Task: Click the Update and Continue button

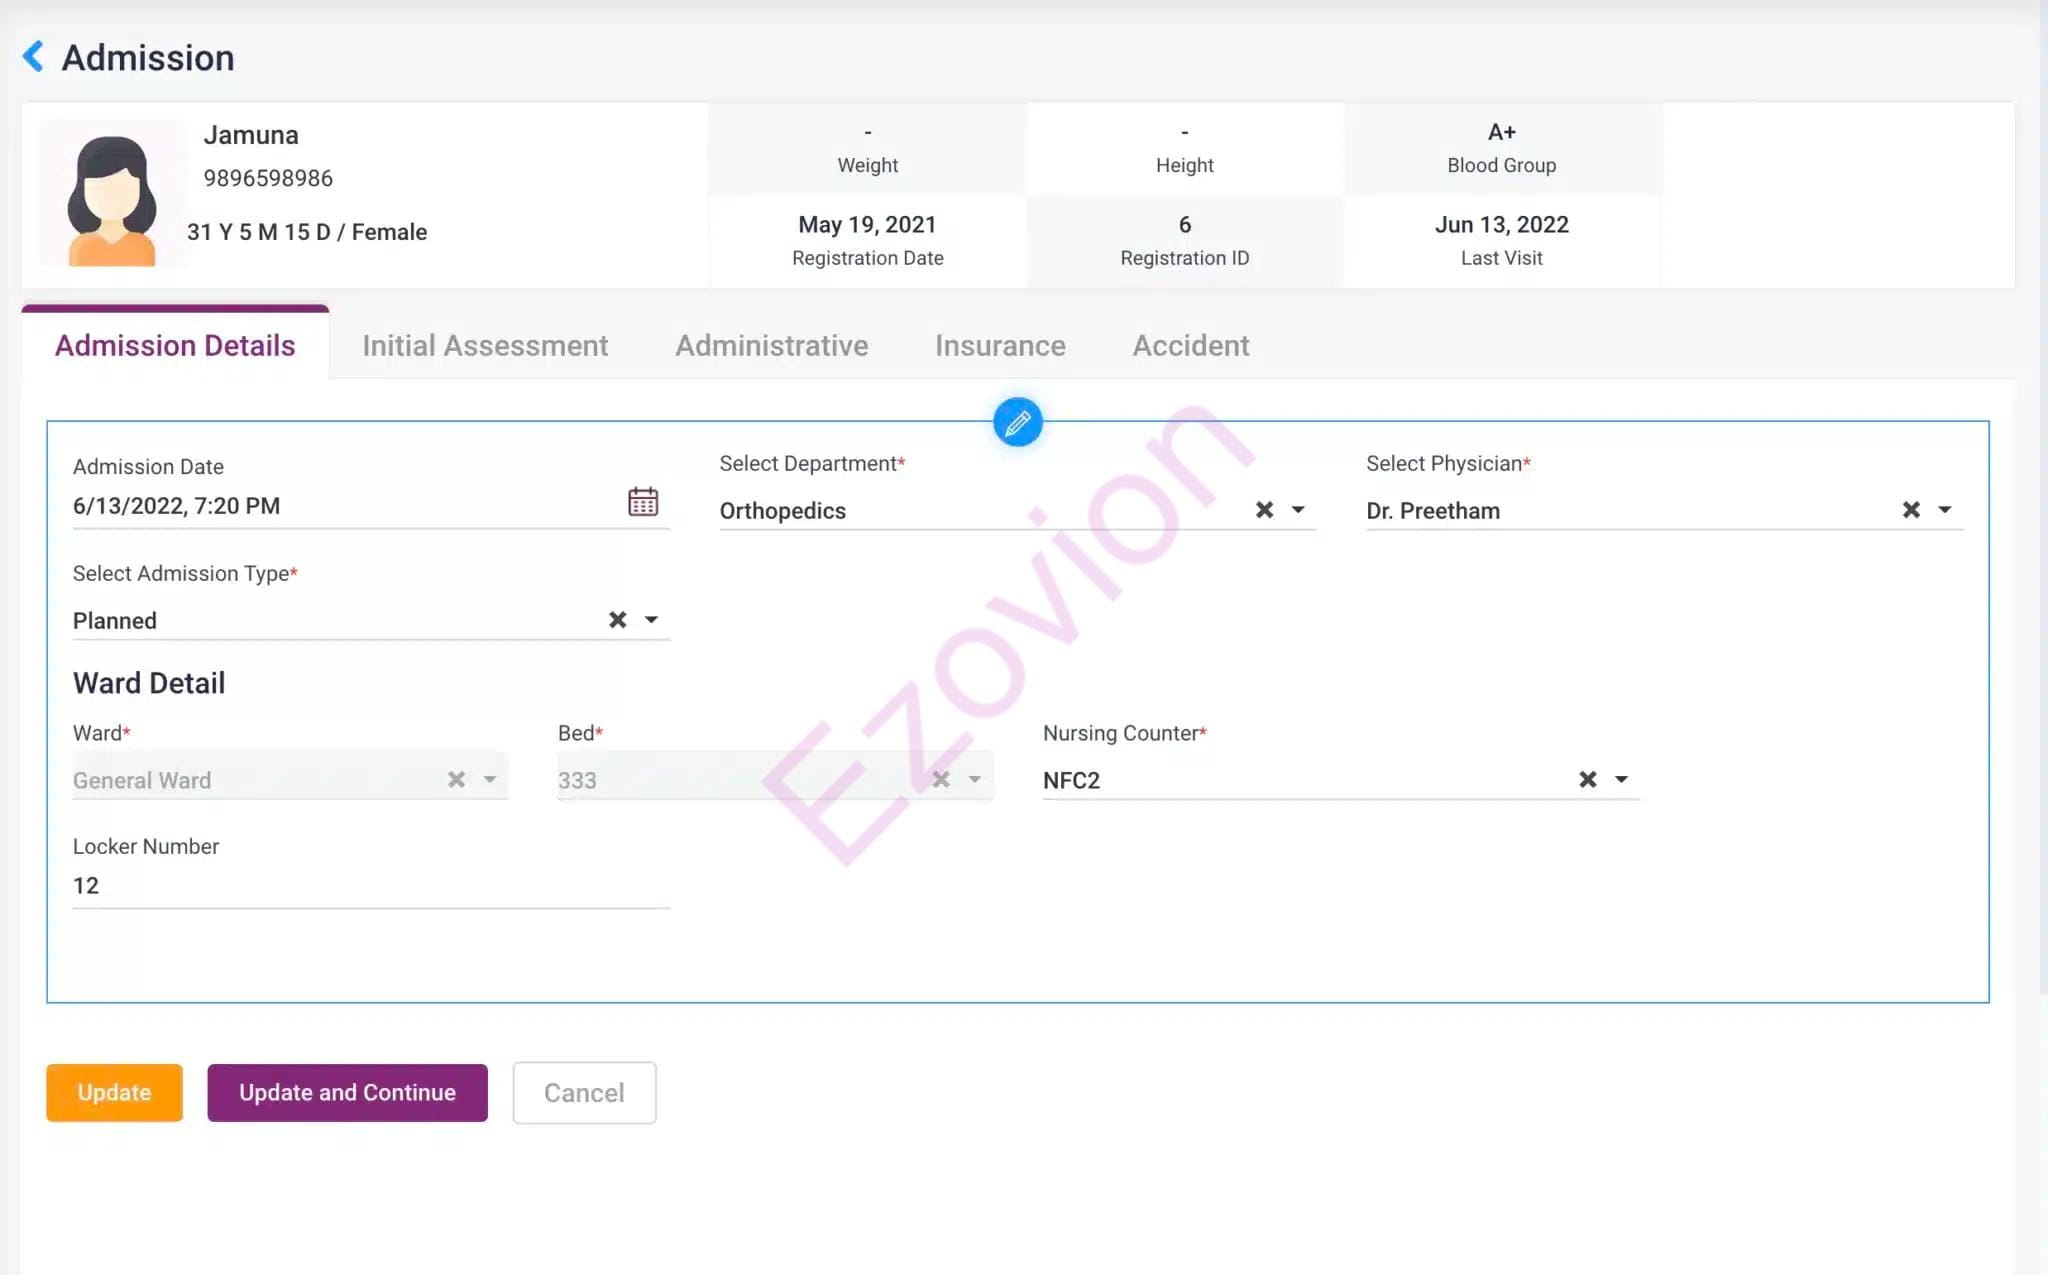Action: [x=347, y=1092]
